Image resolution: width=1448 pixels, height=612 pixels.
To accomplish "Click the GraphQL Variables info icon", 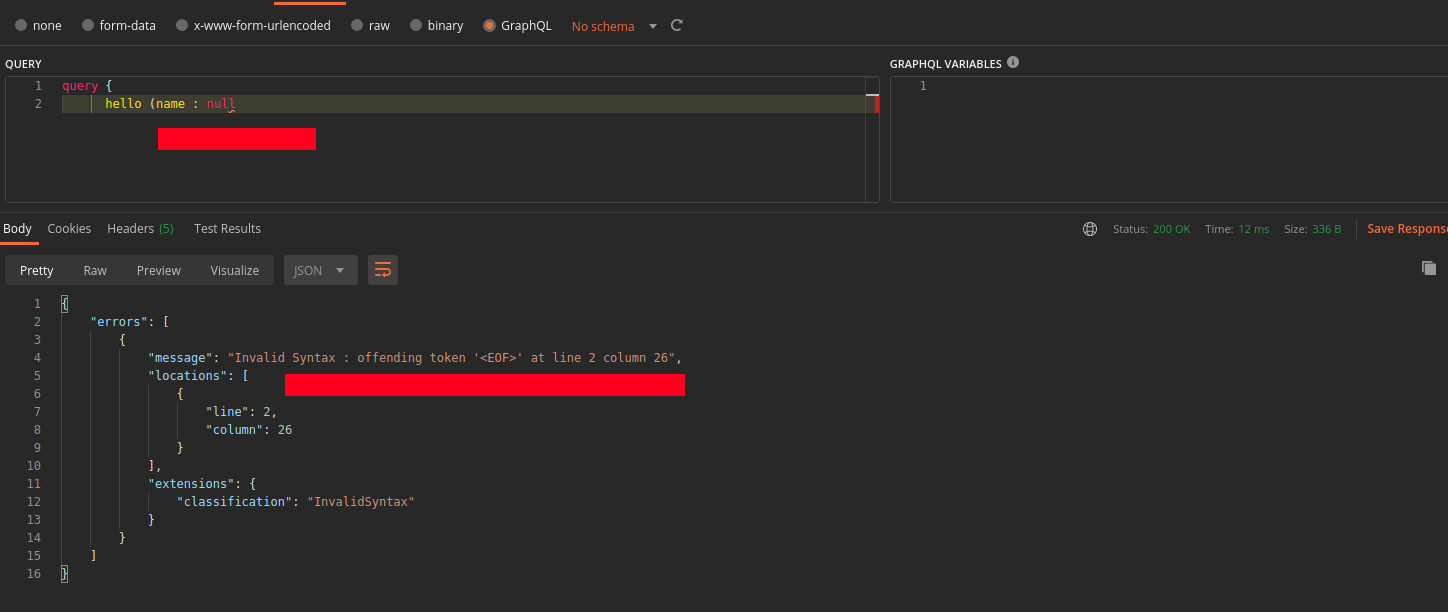I will [1012, 62].
